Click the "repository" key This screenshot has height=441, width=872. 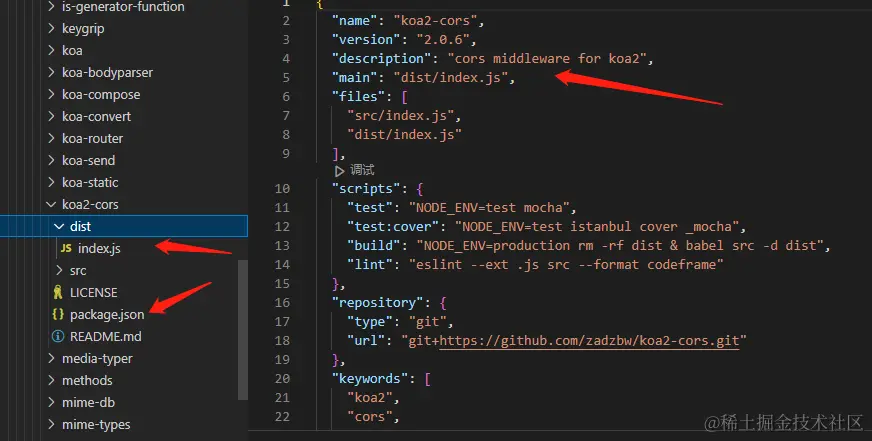[x=378, y=303]
